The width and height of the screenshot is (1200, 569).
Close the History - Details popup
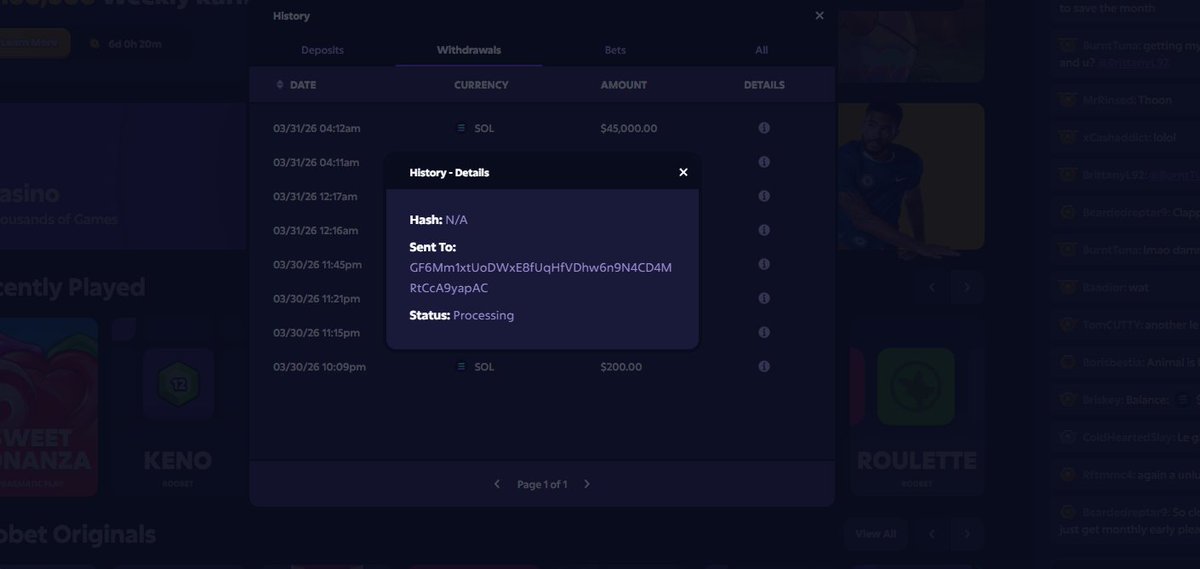[683, 172]
